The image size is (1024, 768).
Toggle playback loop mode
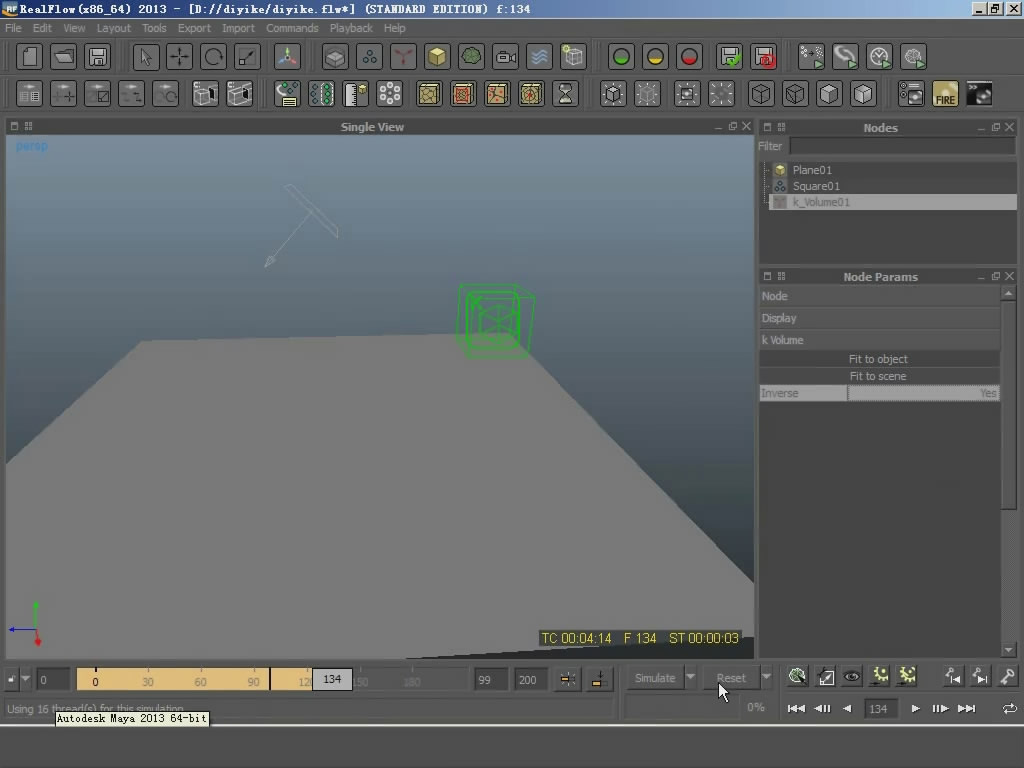tap(1009, 709)
